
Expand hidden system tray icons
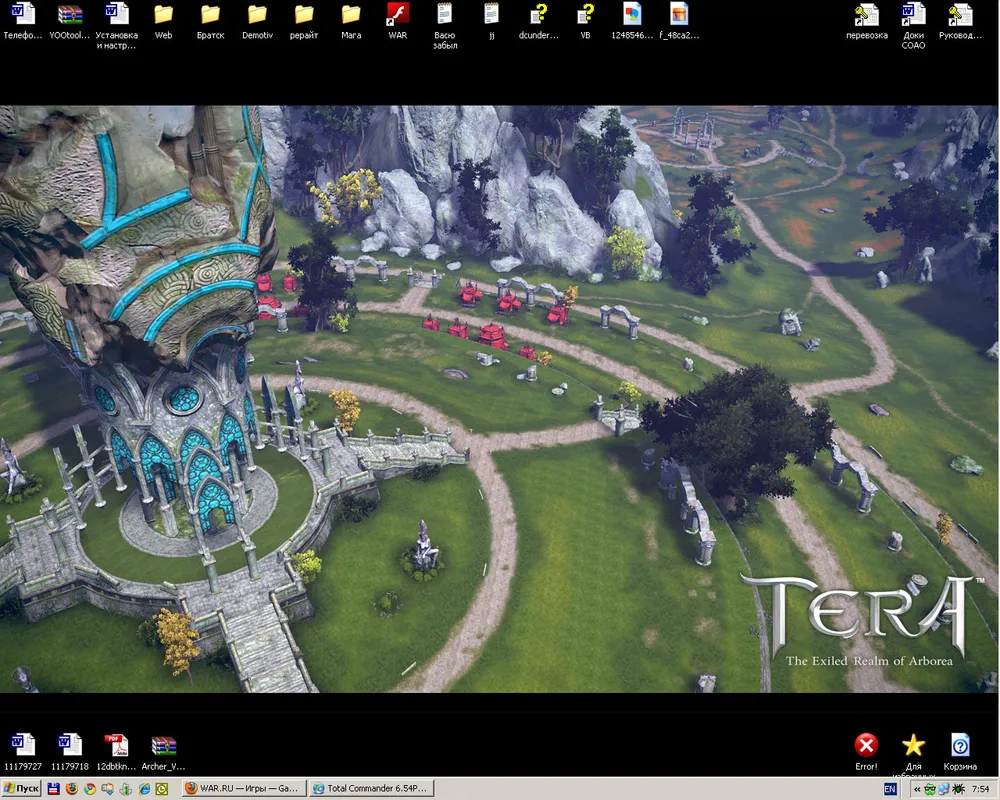[x=917, y=789]
